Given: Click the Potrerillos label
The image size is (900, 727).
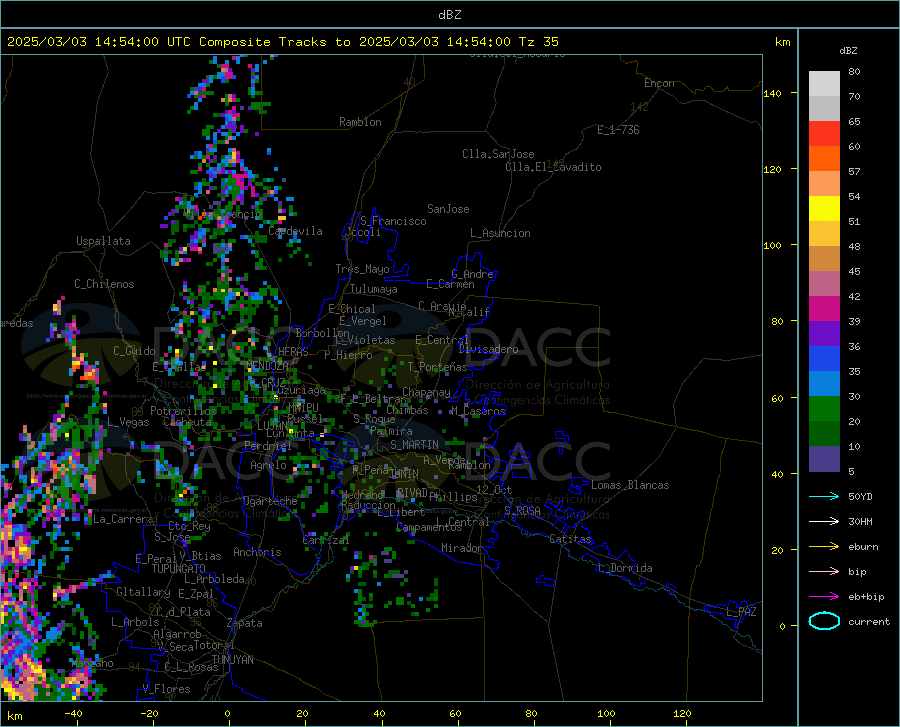Looking at the screenshot, I should [x=183, y=411].
